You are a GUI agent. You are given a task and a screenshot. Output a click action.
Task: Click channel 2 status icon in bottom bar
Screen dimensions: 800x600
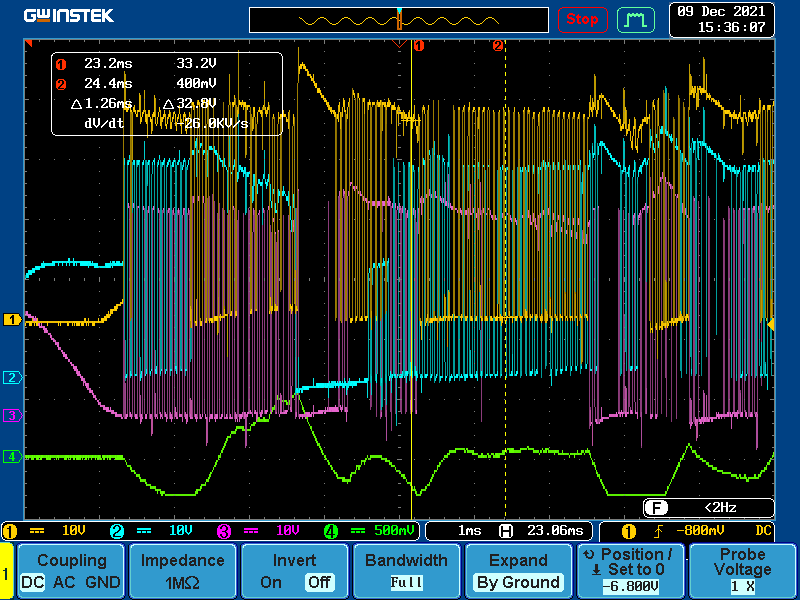point(117,532)
